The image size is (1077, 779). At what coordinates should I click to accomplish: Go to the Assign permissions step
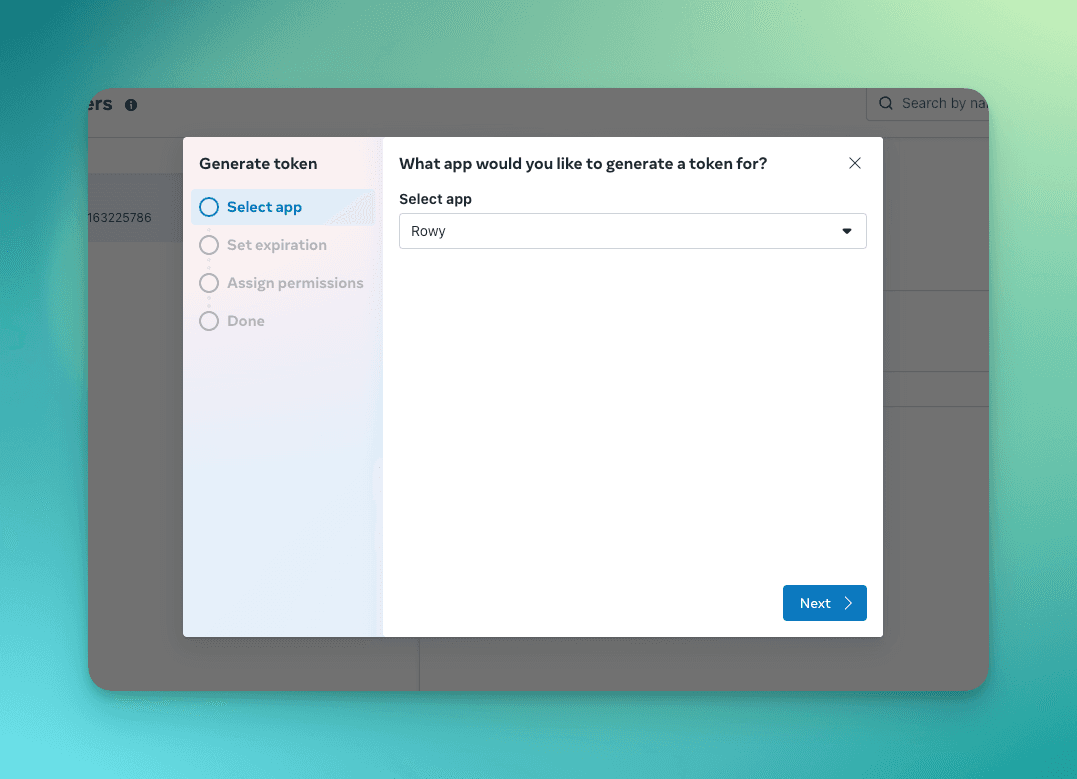[283, 283]
